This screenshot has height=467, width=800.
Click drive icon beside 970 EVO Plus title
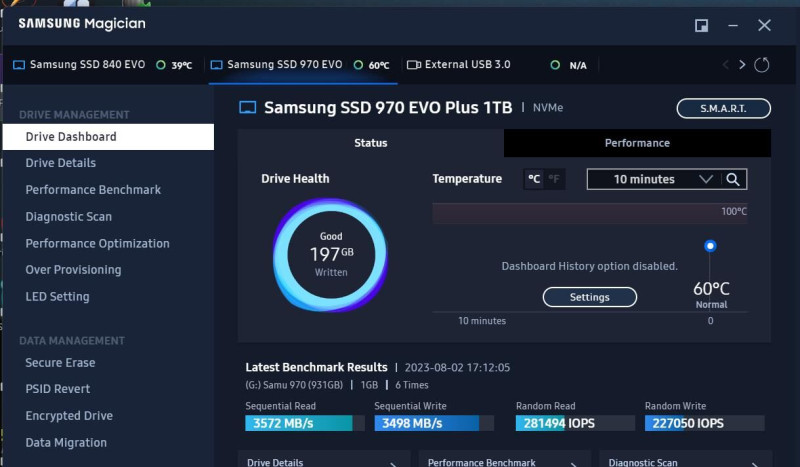pos(248,108)
